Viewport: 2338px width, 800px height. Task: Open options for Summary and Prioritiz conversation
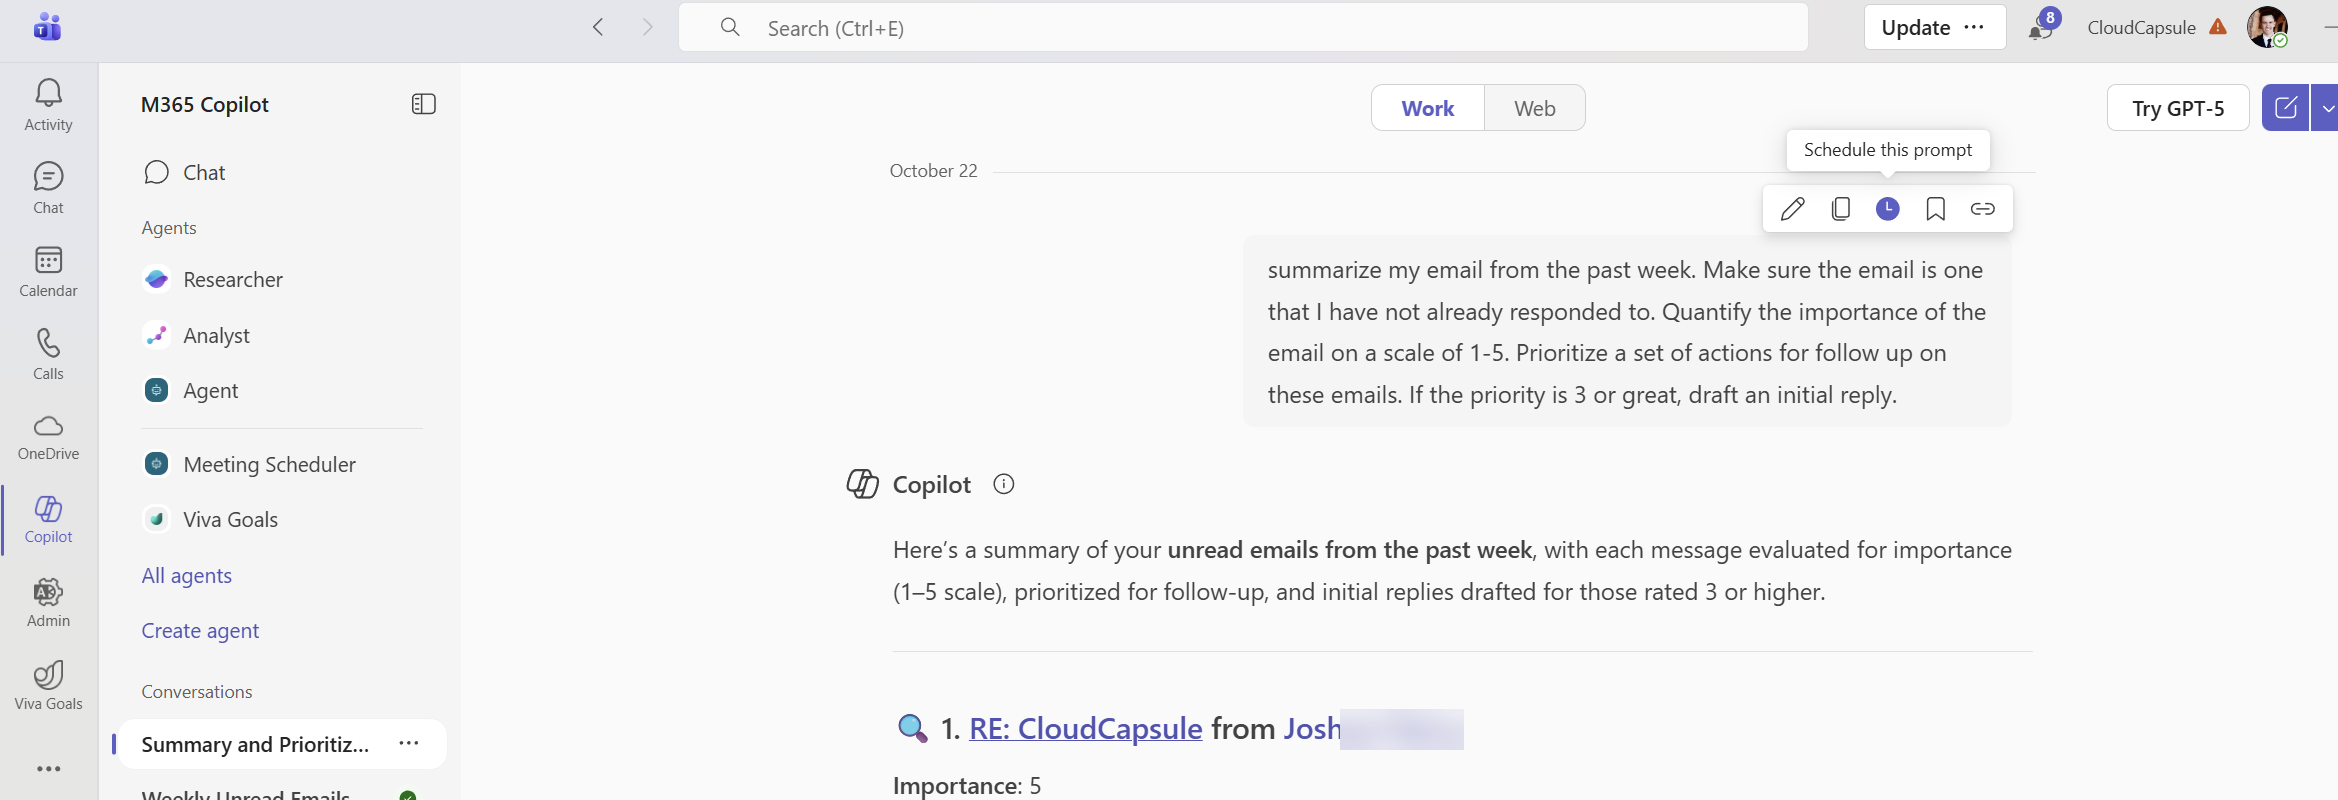tap(408, 744)
